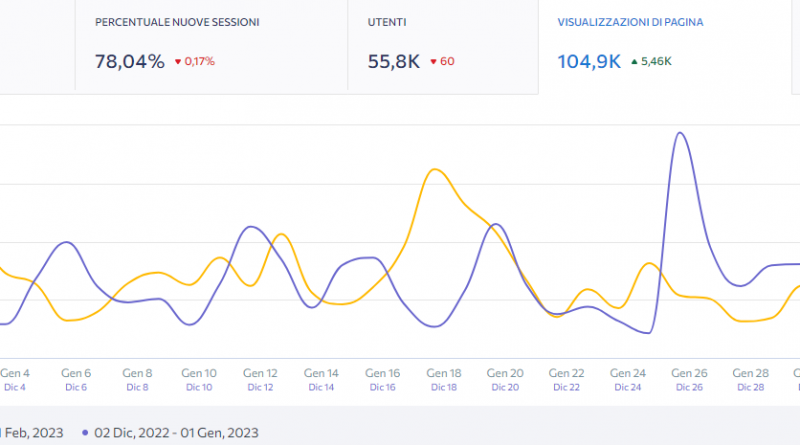Click the green up arrow beside 5,46K

click(x=634, y=62)
